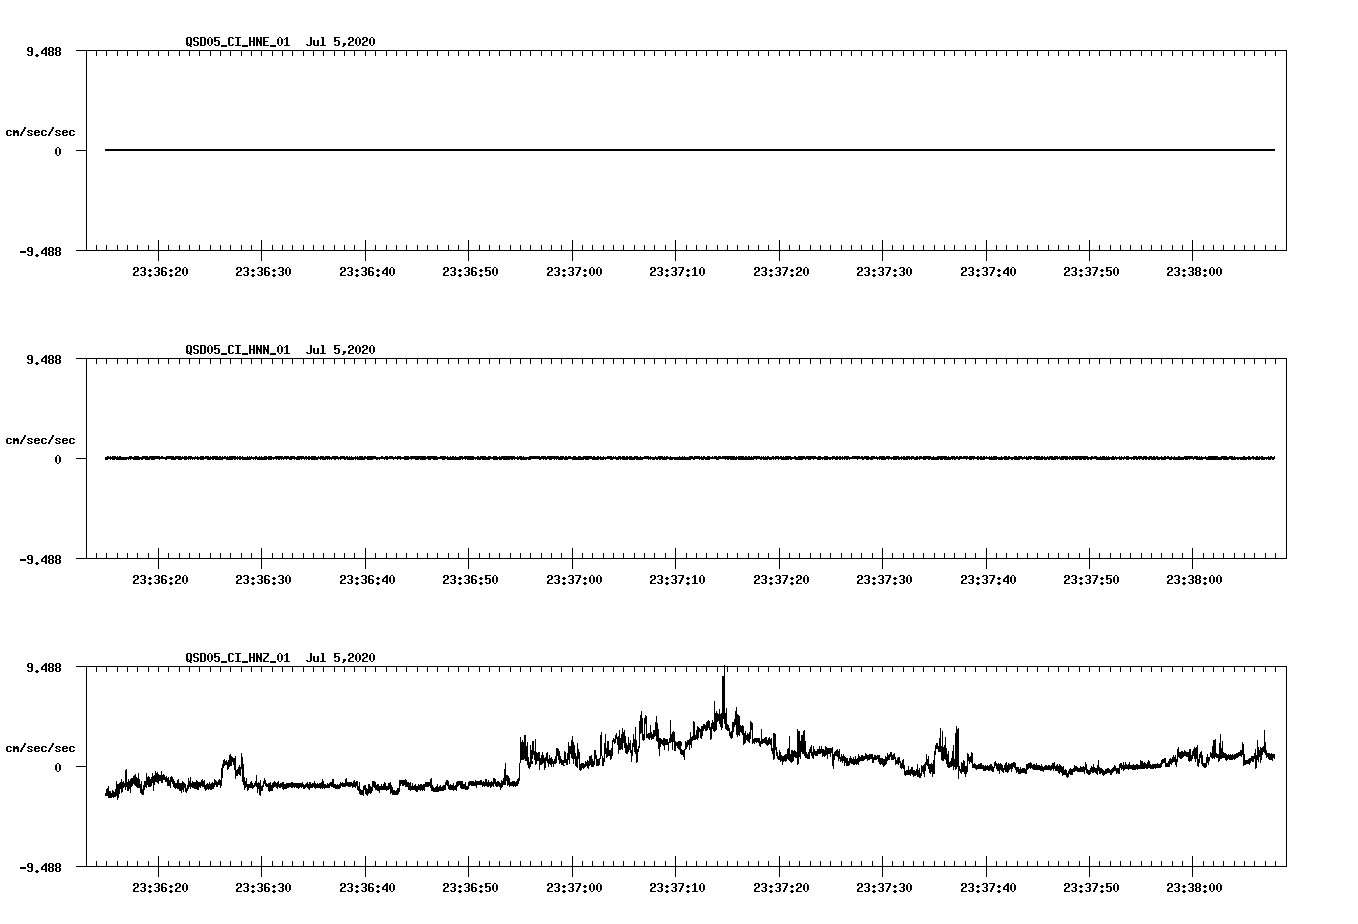Click 23:36:30 time label under HNN chart

(x=263, y=580)
